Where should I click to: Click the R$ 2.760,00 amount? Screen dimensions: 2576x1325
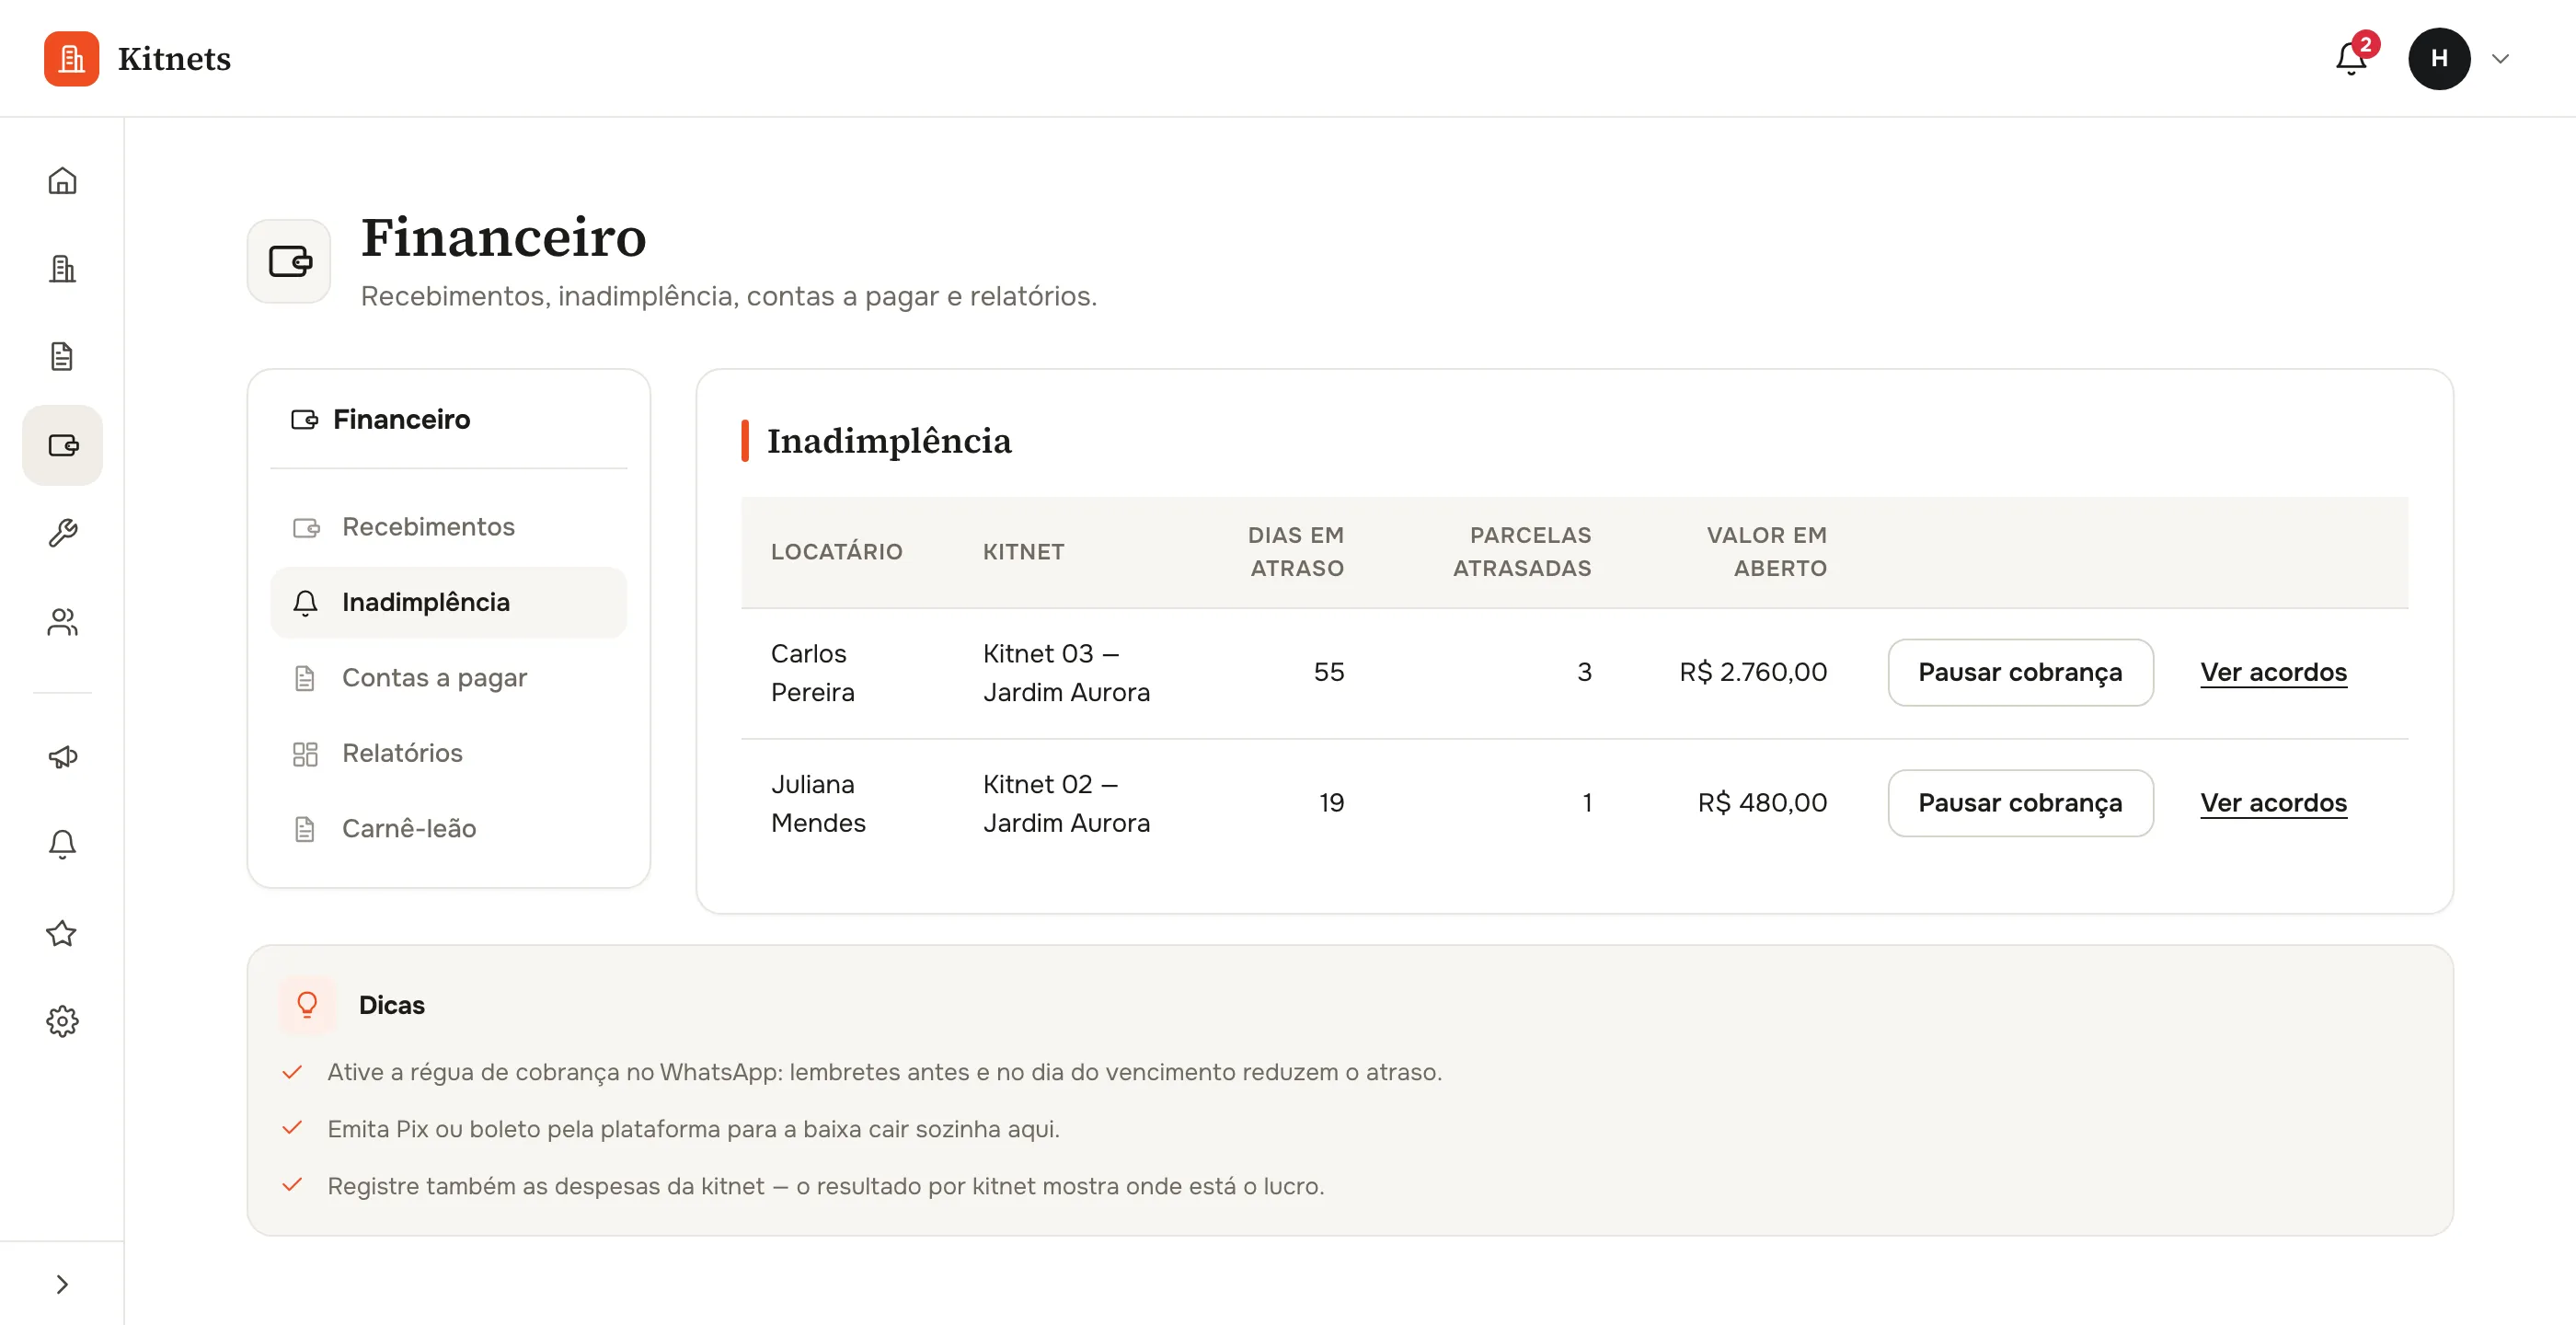pos(1753,672)
